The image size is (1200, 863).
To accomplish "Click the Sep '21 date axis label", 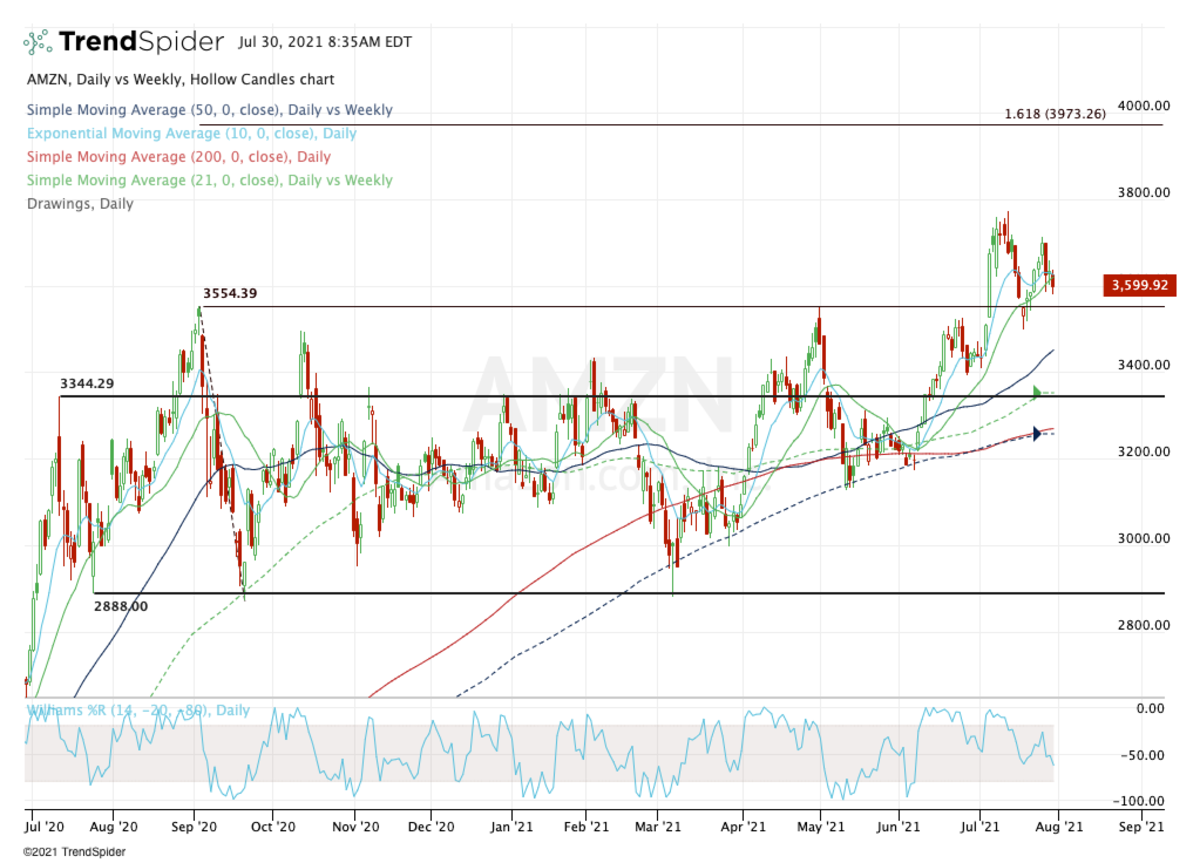I will pos(1140,827).
